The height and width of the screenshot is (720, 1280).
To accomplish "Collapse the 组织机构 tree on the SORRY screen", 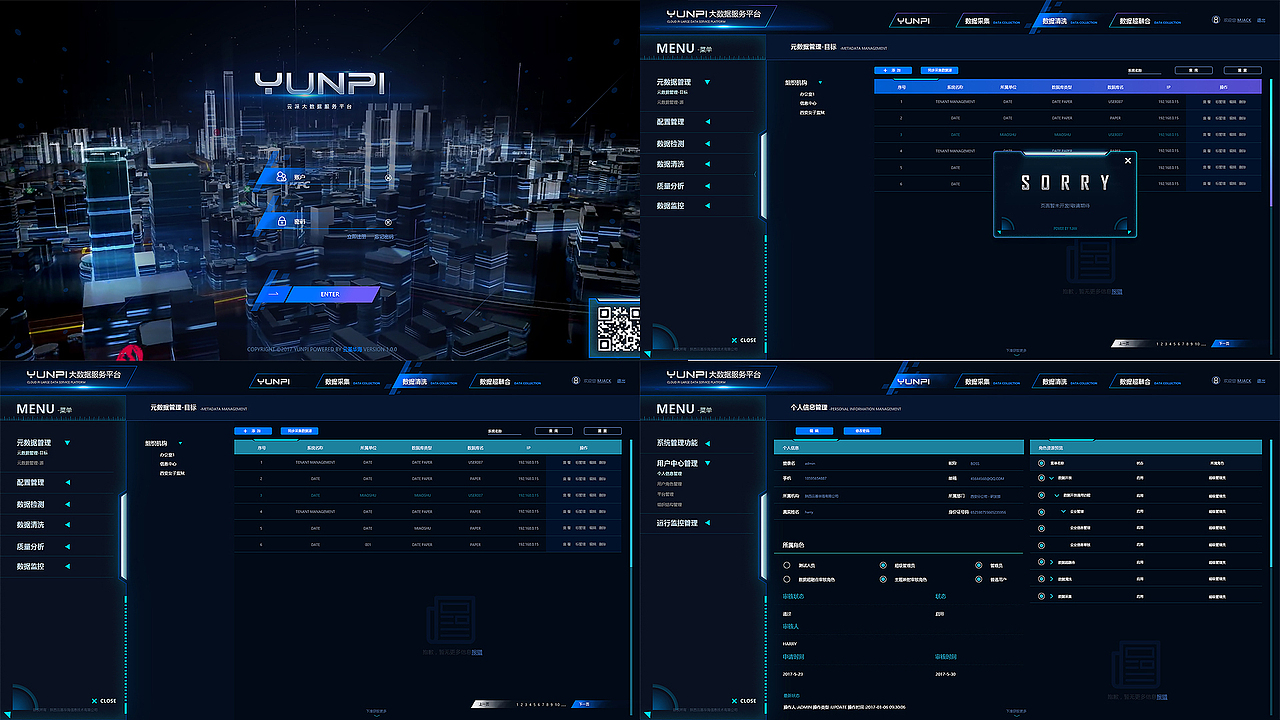I will [x=820, y=83].
